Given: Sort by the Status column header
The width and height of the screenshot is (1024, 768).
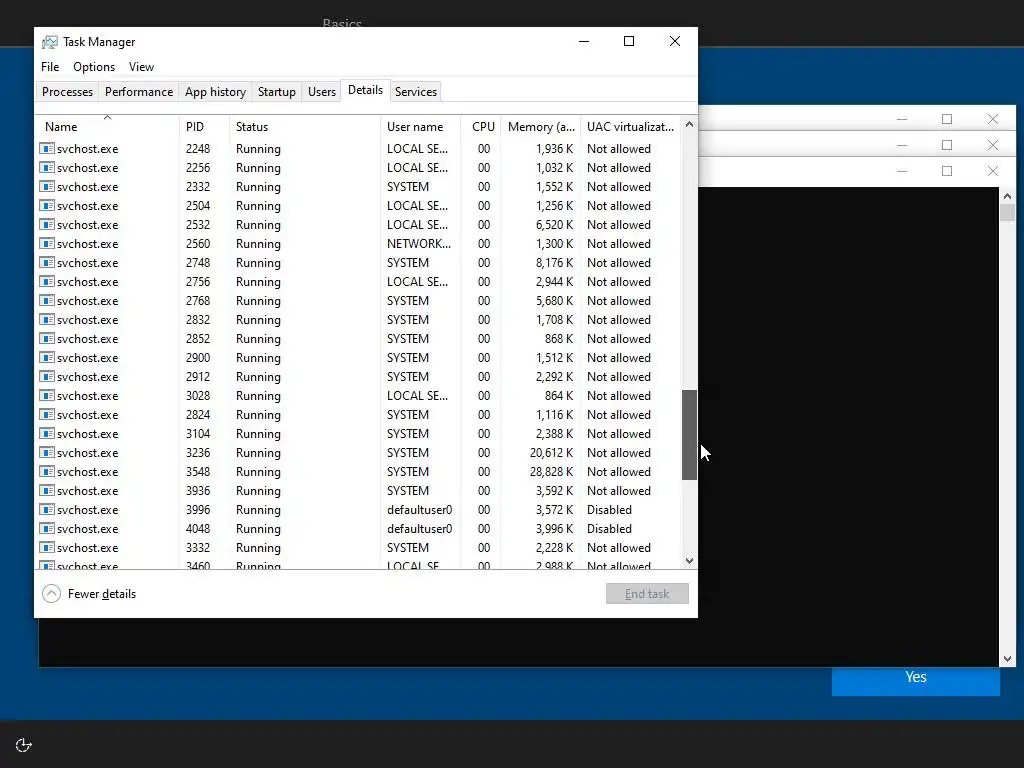Looking at the screenshot, I should [x=304, y=127].
